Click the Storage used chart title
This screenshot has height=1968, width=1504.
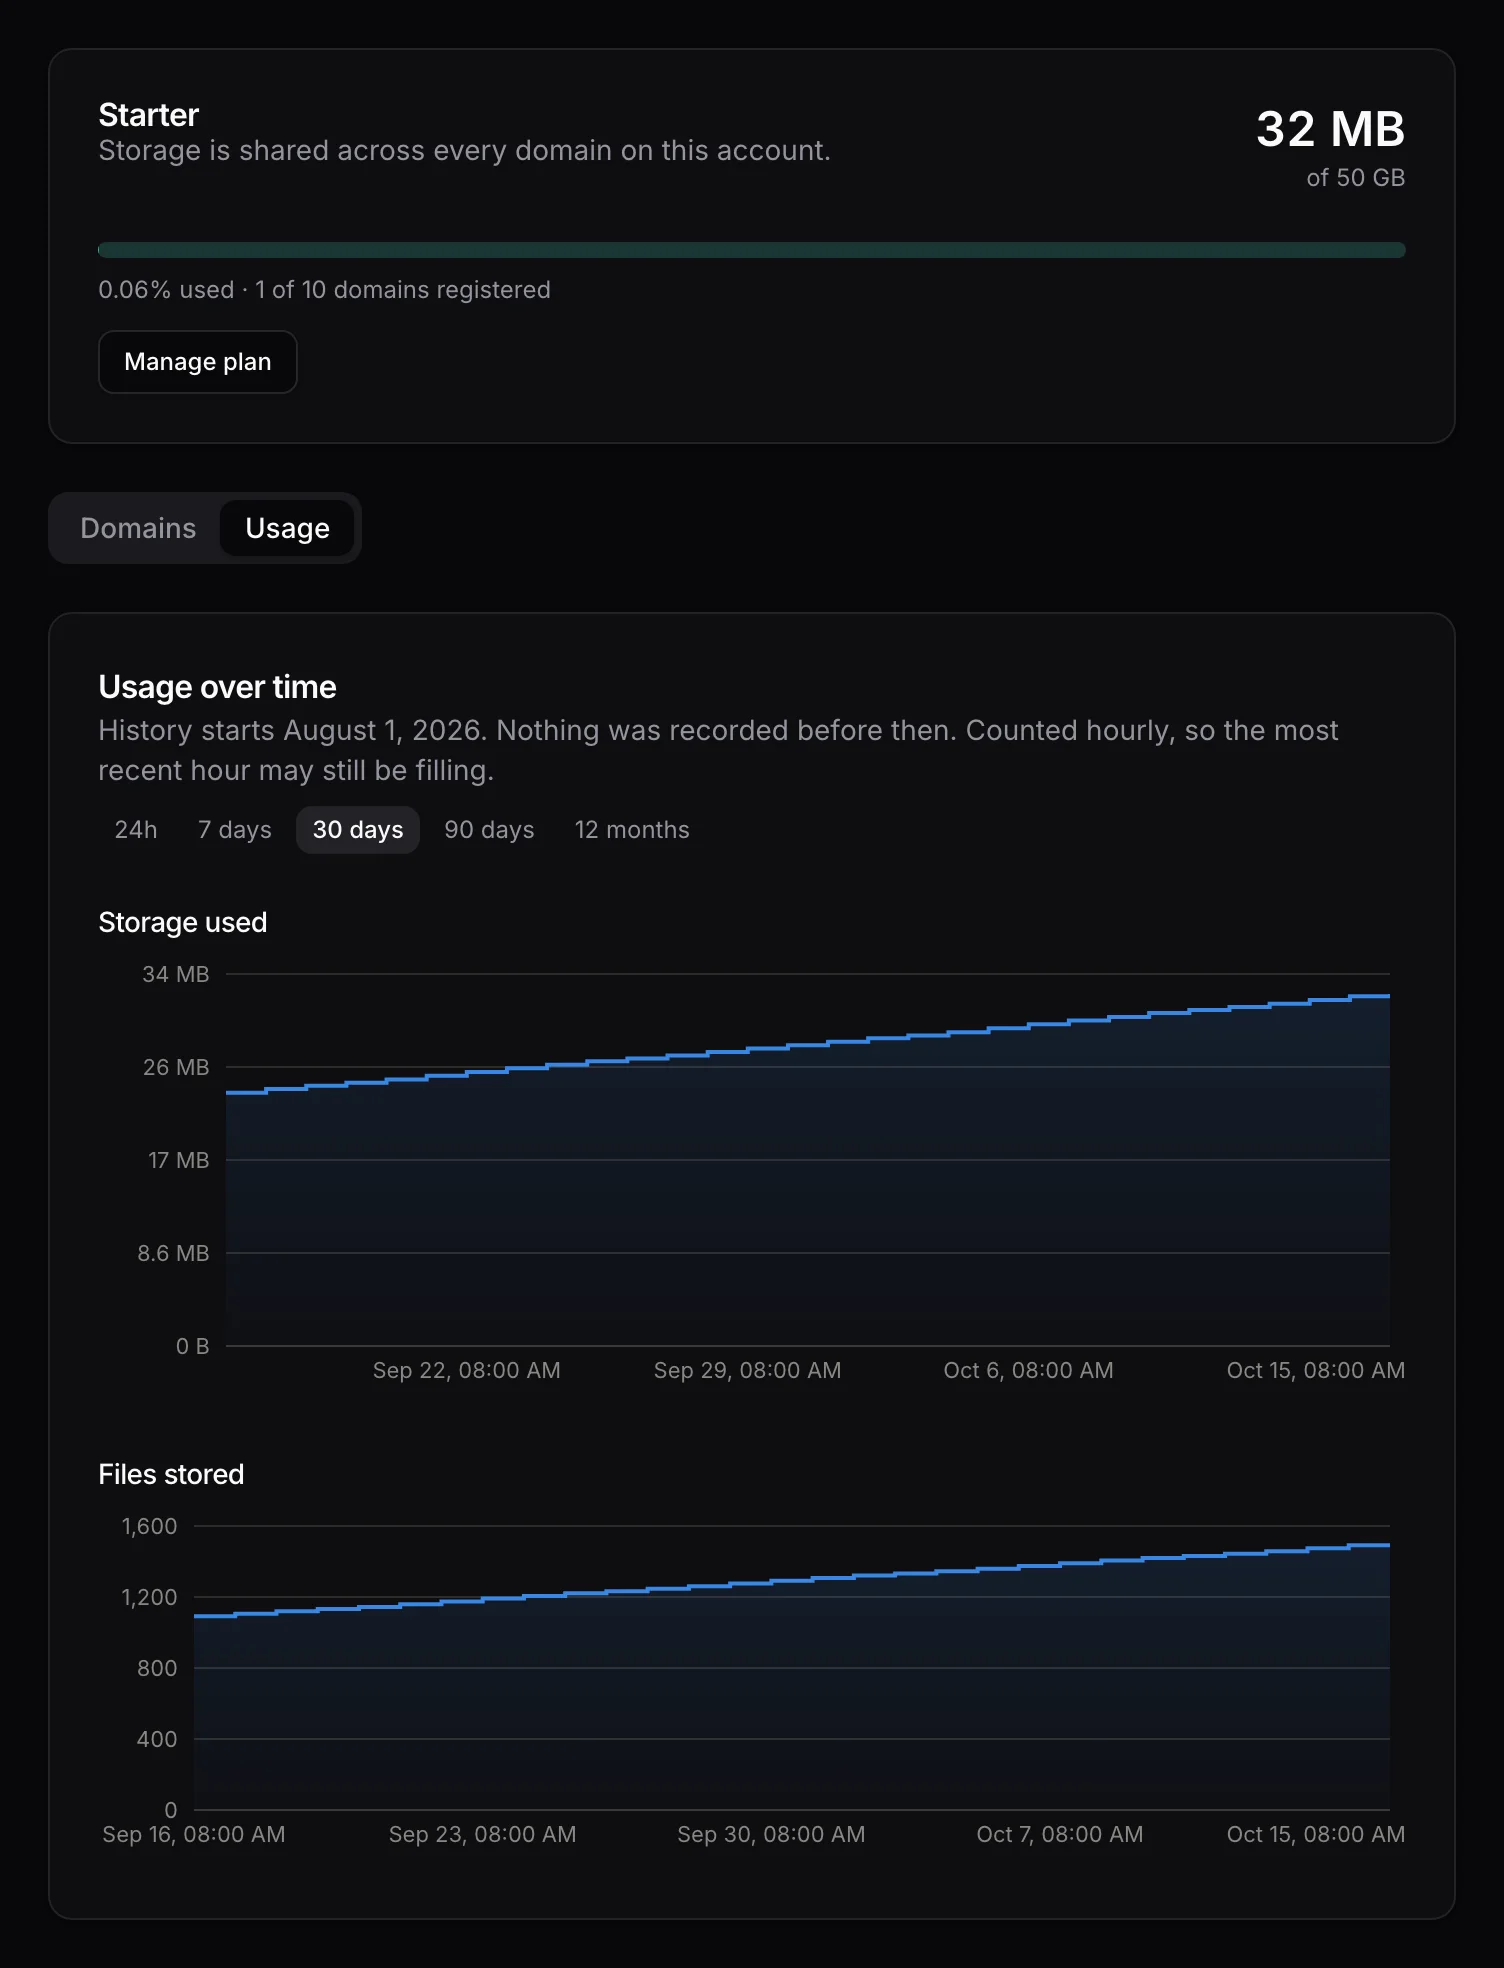pyautogui.click(x=183, y=922)
